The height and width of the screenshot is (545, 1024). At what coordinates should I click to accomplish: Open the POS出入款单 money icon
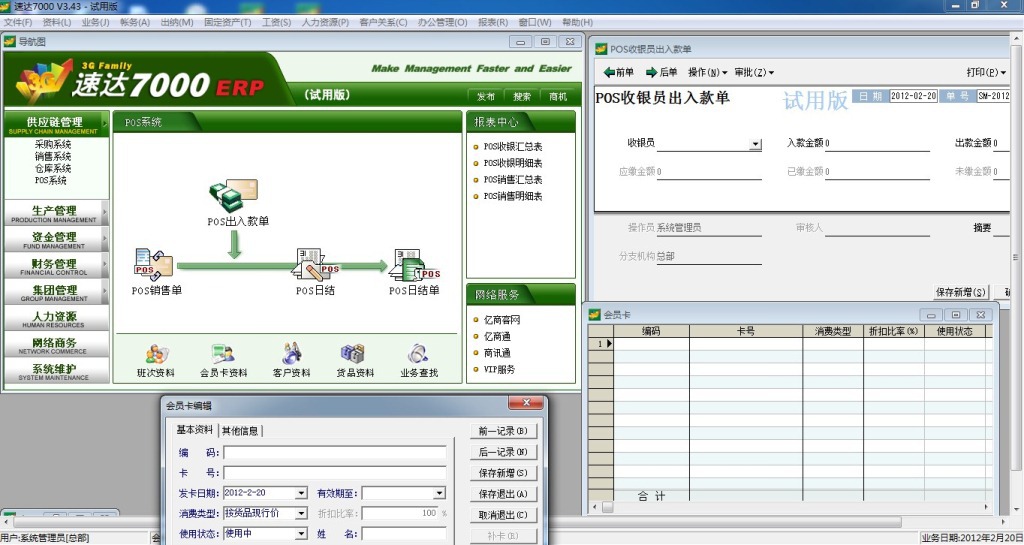(234, 195)
